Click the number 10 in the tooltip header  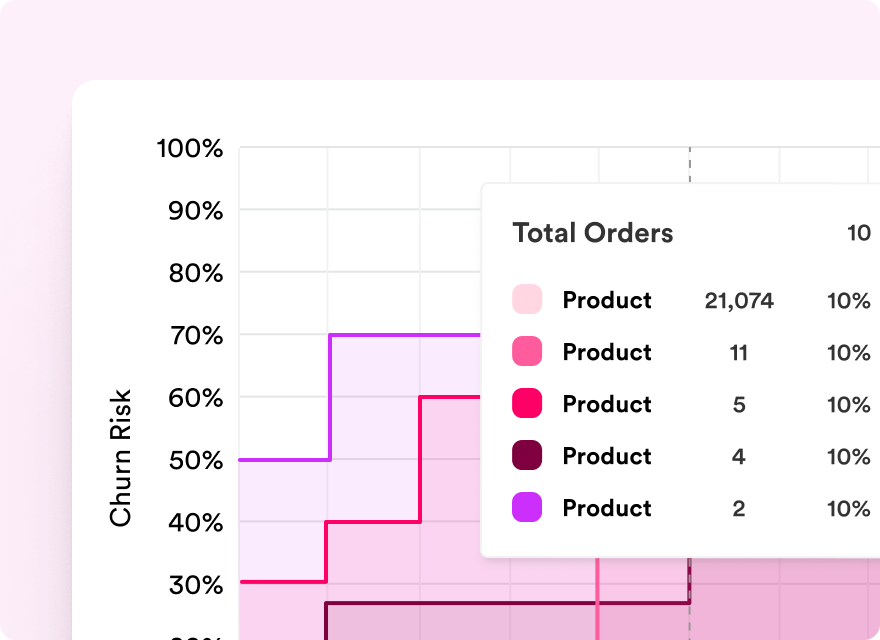pyautogui.click(x=858, y=233)
